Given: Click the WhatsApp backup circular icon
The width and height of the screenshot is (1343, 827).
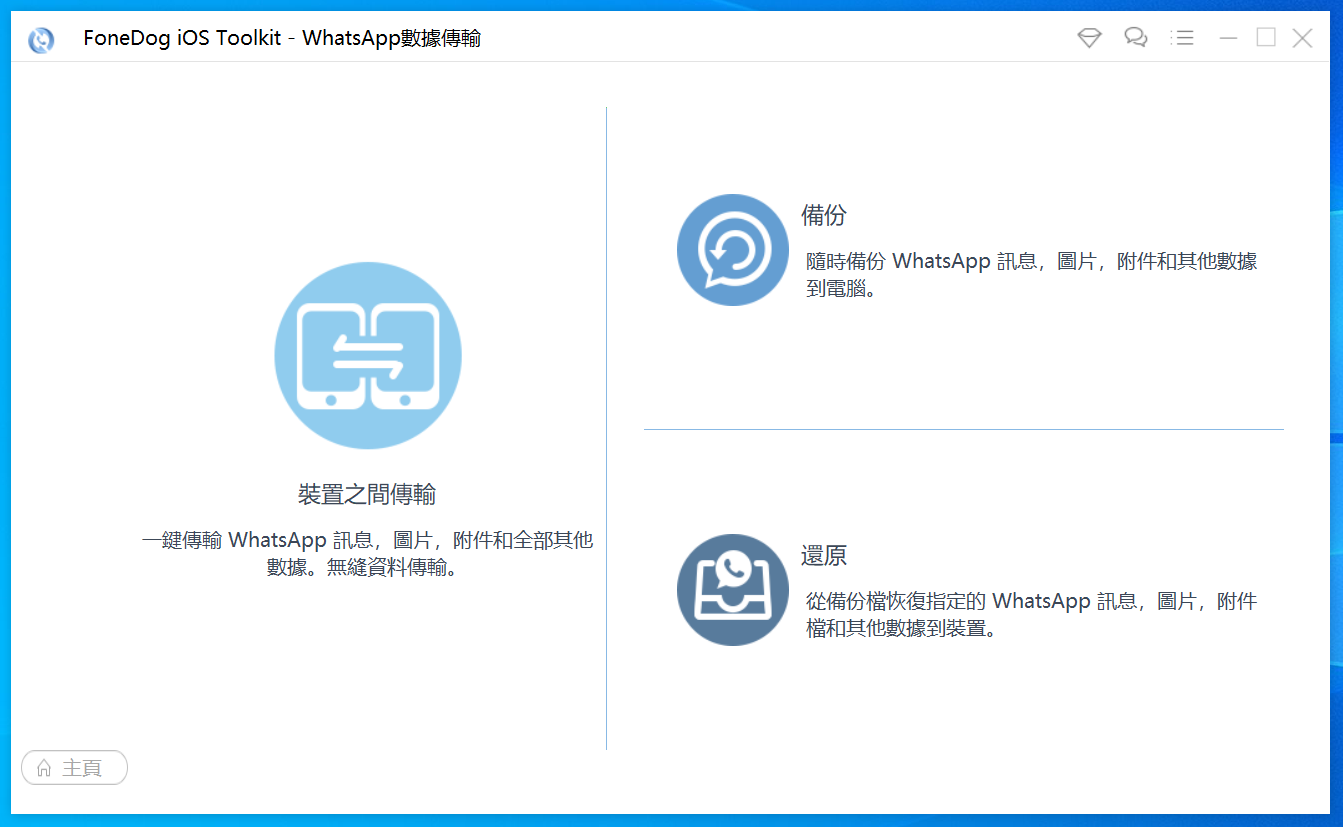Looking at the screenshot, I should (x=733, y=250).
